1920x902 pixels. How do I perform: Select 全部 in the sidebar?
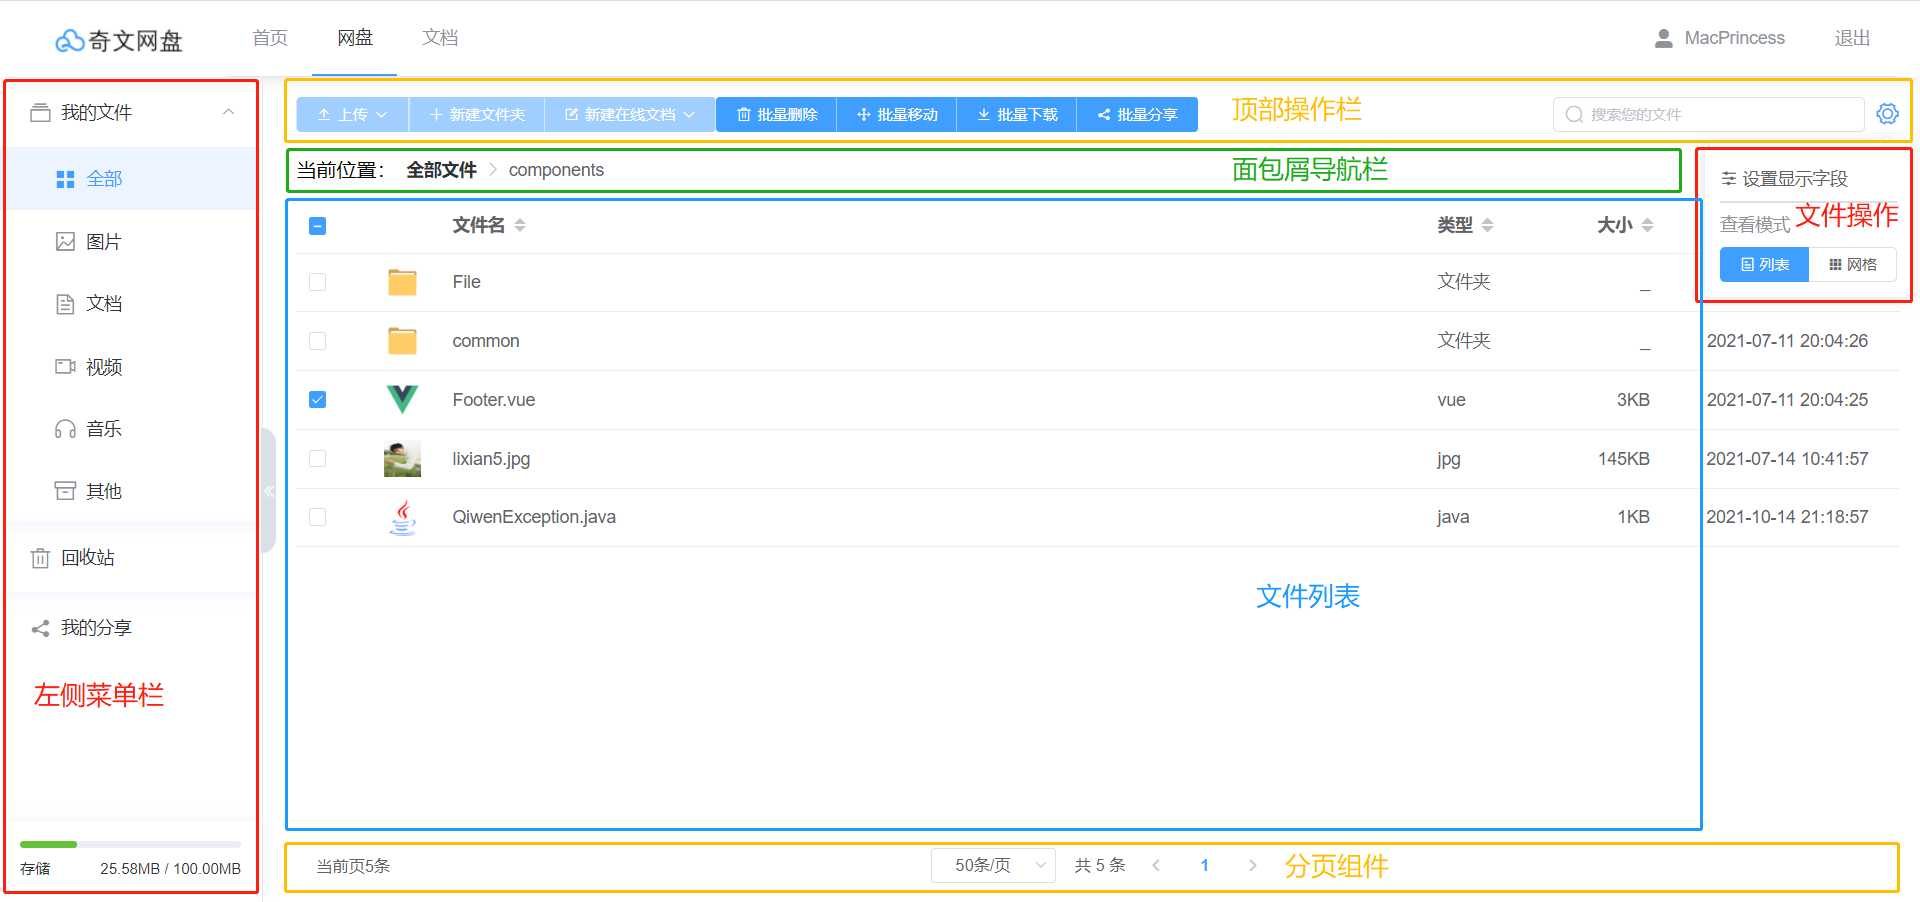click(131, 179)
